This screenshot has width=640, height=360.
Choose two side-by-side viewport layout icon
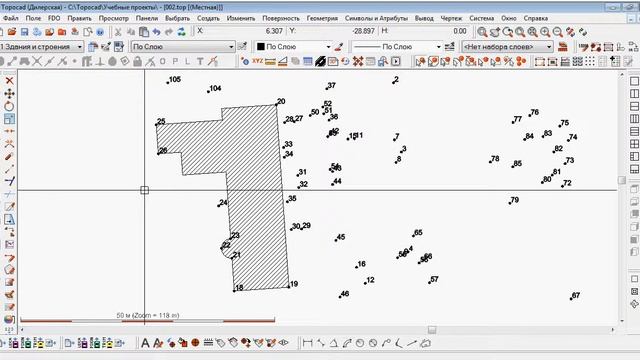point(634,93)
